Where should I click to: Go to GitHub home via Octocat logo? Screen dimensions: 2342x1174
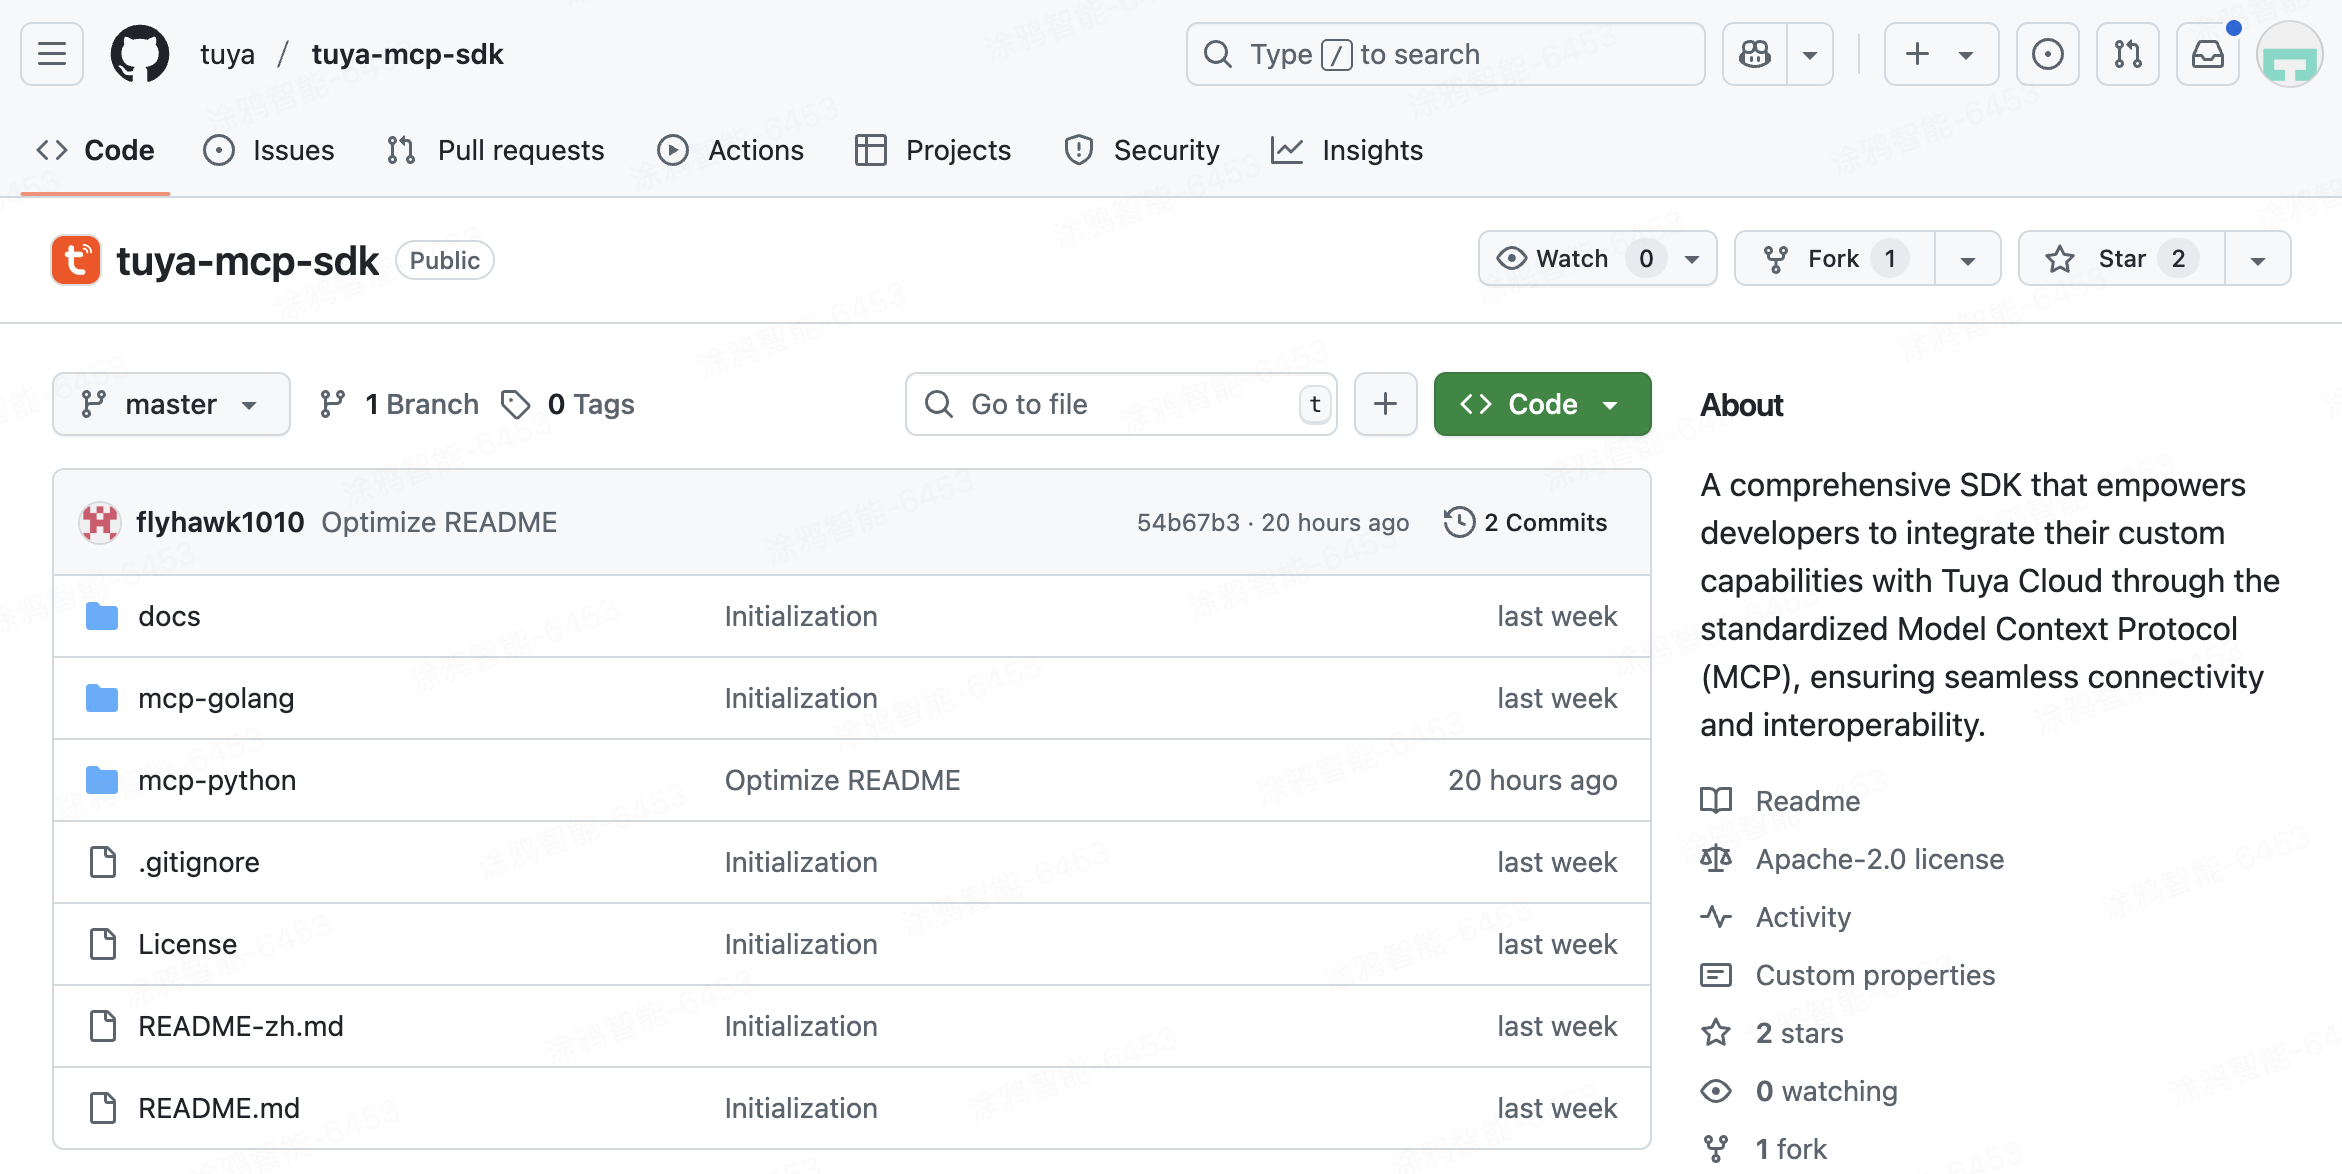140,54
